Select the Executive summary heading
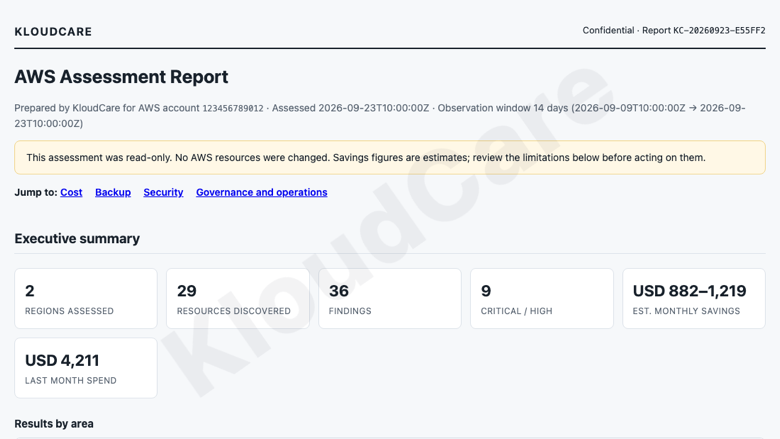Image resolution: width=780 pixels, height=439 pixels. pos(77,239)
